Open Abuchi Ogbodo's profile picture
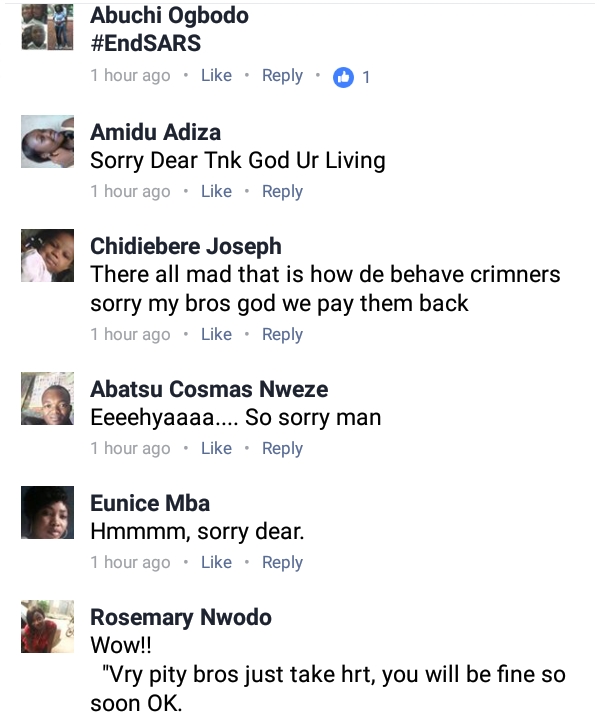 (48, 27)
